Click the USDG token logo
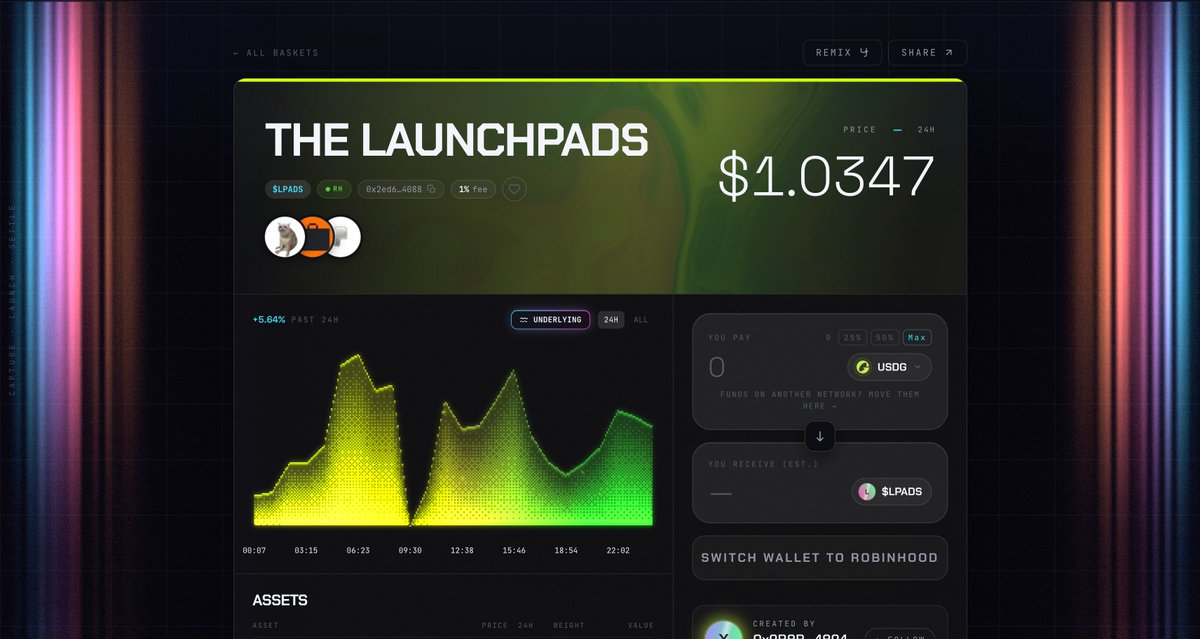The image size is (1200, 639). pyautogui.click(x=863, y=367)
